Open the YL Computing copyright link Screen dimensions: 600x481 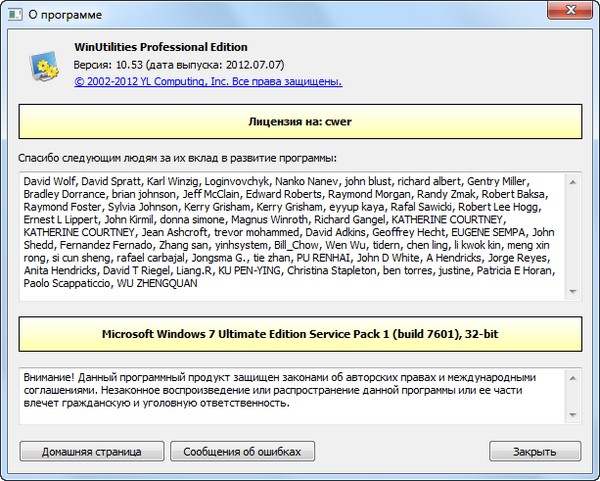click(x=201, y=81)
